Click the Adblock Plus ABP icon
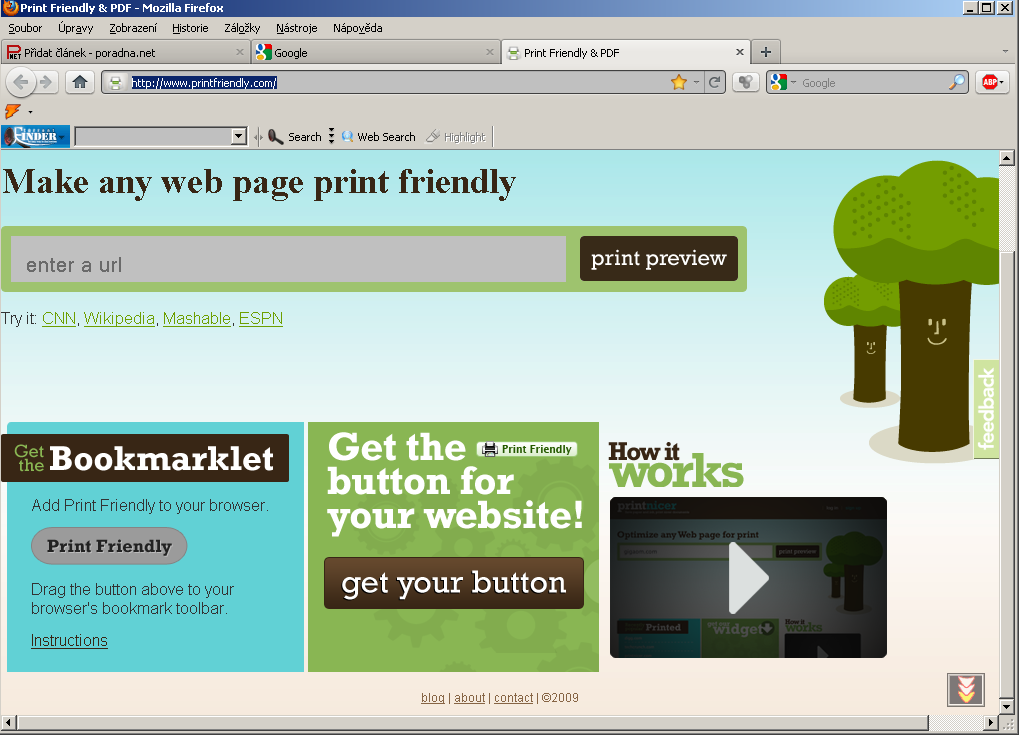This screenshot has height=735, width=1019. 989,83
